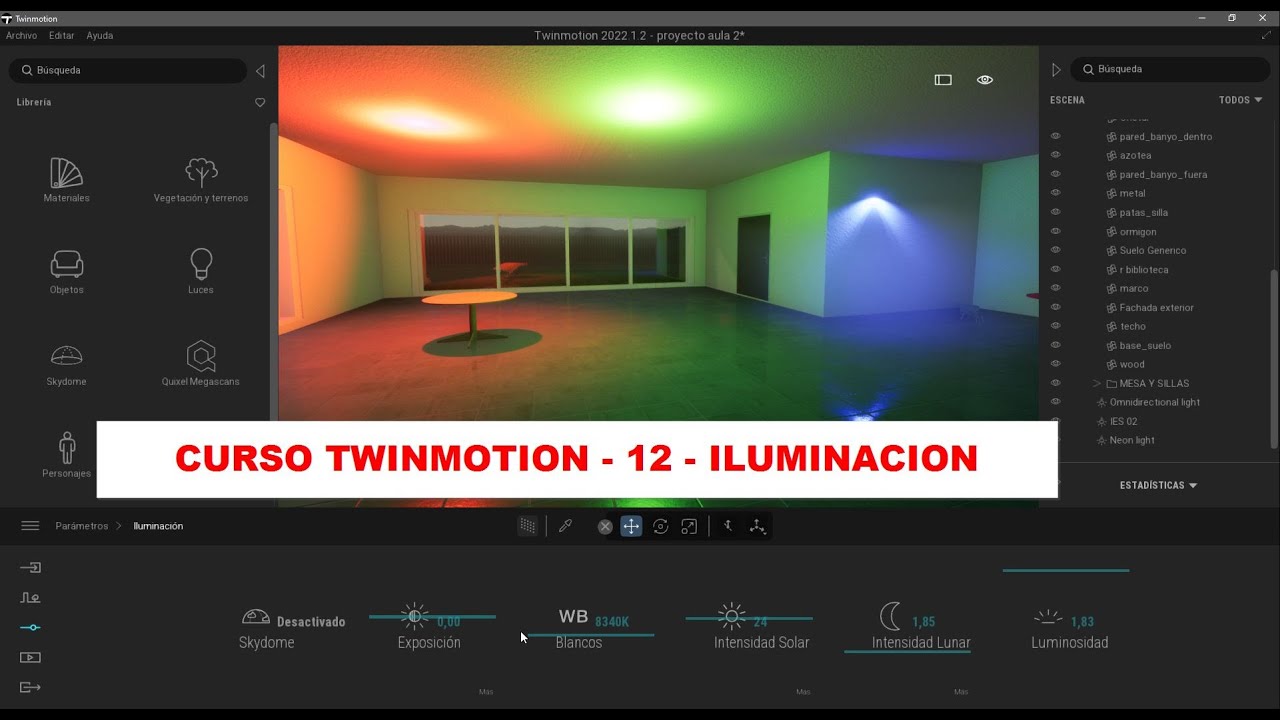Open the Context dock icon
The width and height of the screenshot is (1280, 720).
pos(30,597)
